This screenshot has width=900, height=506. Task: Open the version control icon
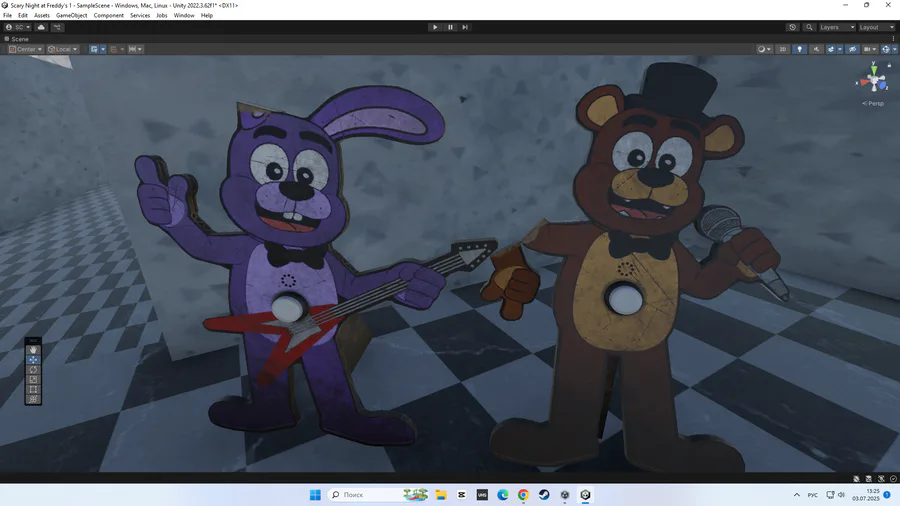pyautogui.click(x=57, y=27)
